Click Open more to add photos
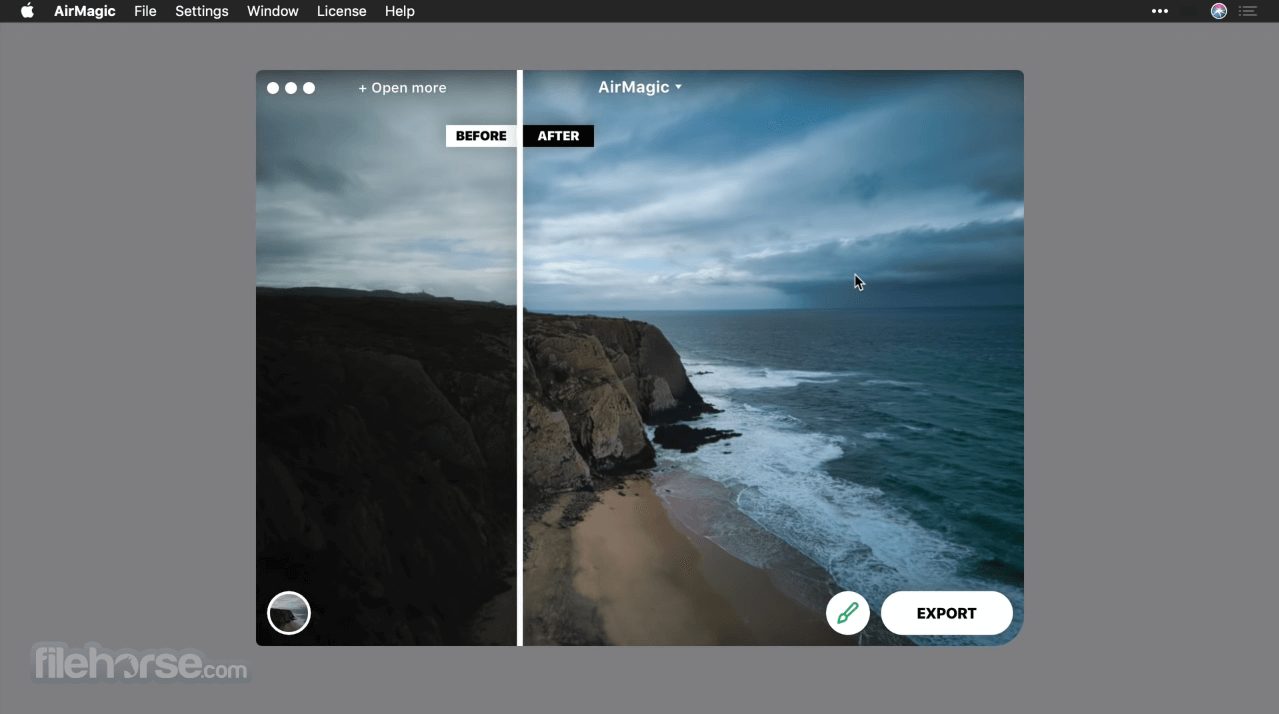Viewport: 1279px width, 714px height. click(402, 87)
